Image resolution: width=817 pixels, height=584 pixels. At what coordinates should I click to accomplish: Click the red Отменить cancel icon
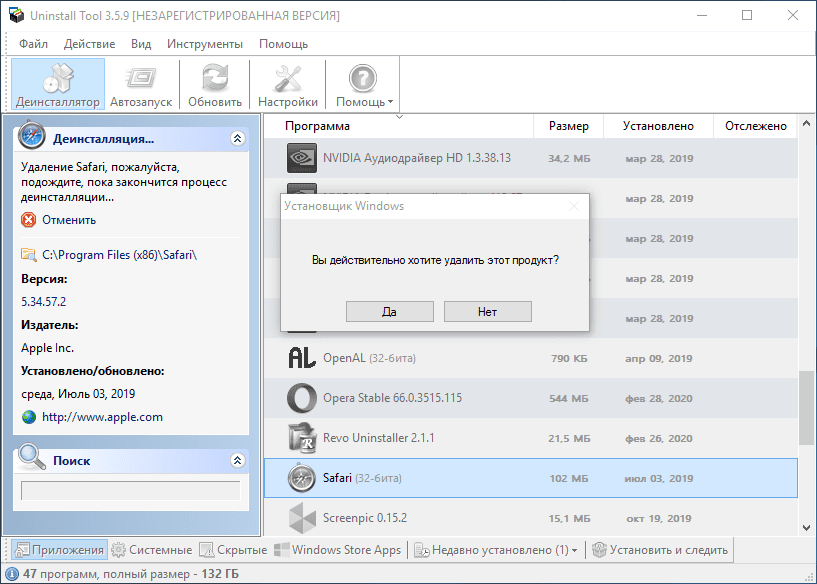(29, 220)
